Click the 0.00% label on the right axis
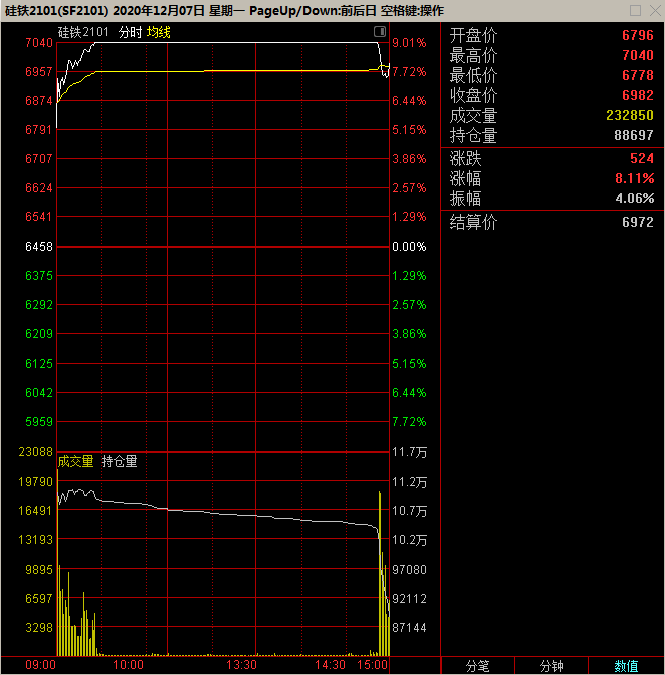This screenshot has width=665, height=675. point(409,246)
